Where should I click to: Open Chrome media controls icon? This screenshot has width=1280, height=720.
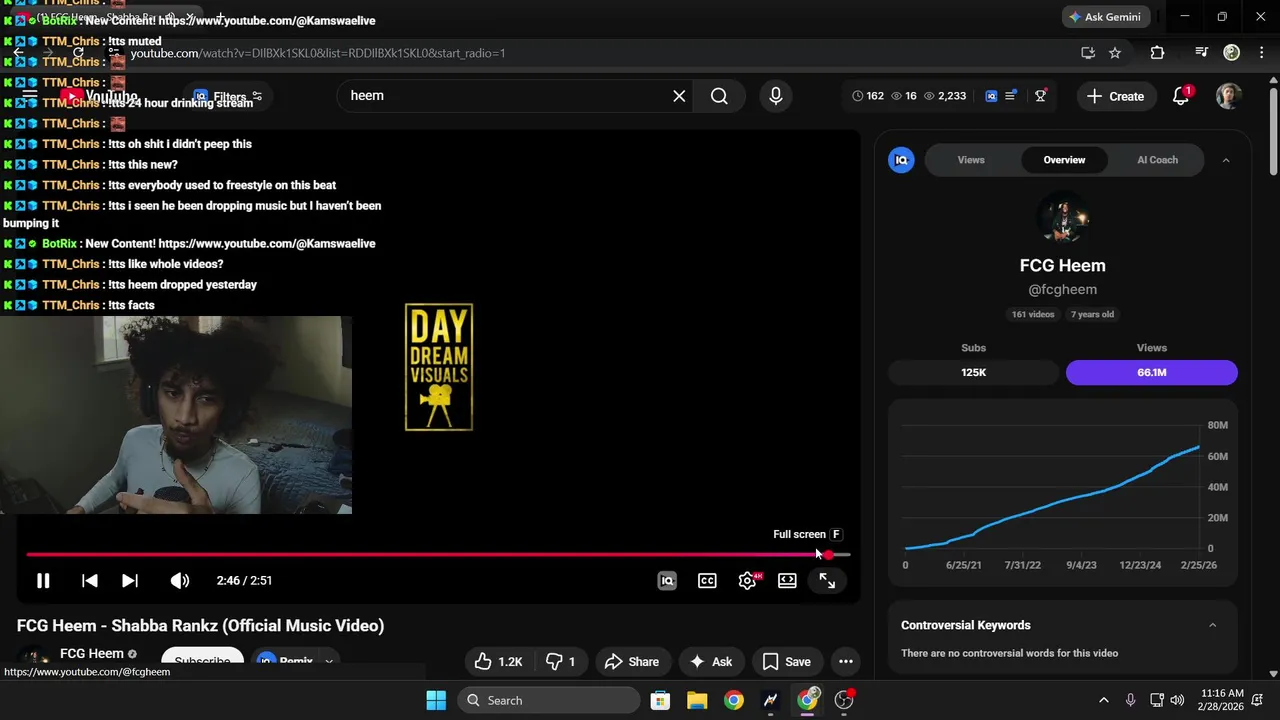(x=1202, y=53)
